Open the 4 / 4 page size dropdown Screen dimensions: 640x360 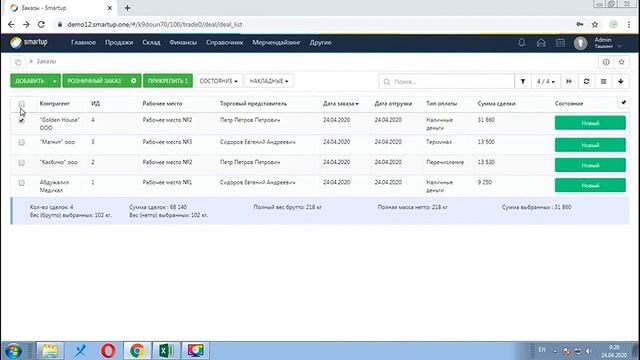[x=546, y=81]
